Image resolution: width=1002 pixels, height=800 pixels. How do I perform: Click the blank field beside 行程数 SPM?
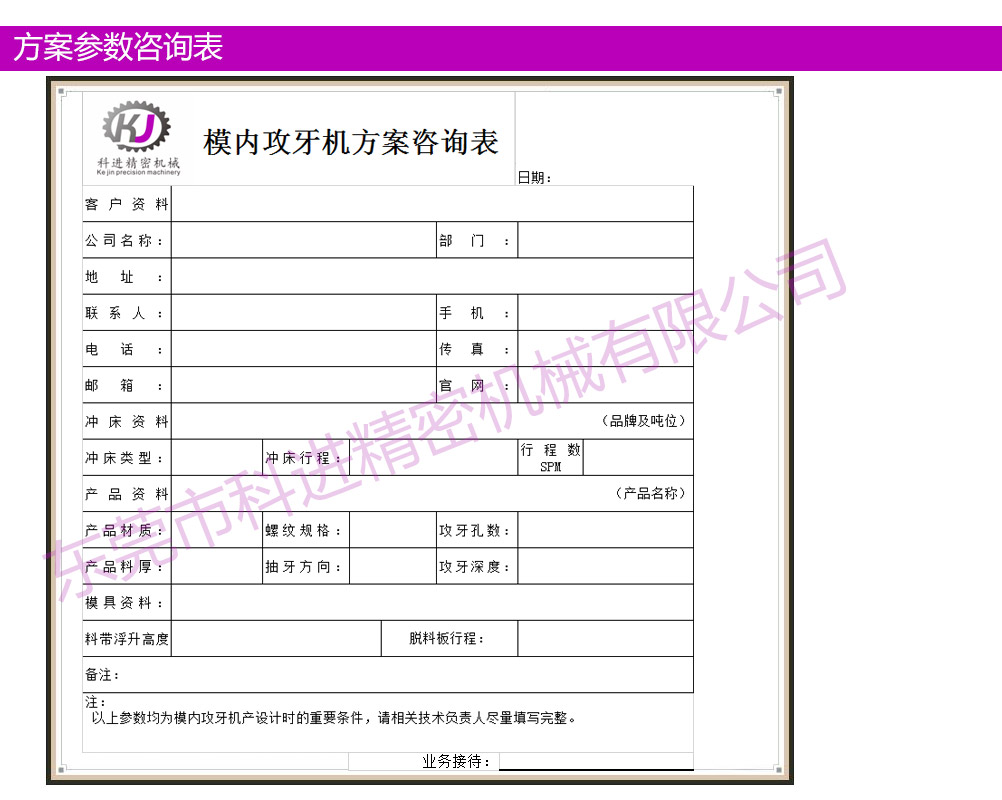tap(638, 458)
